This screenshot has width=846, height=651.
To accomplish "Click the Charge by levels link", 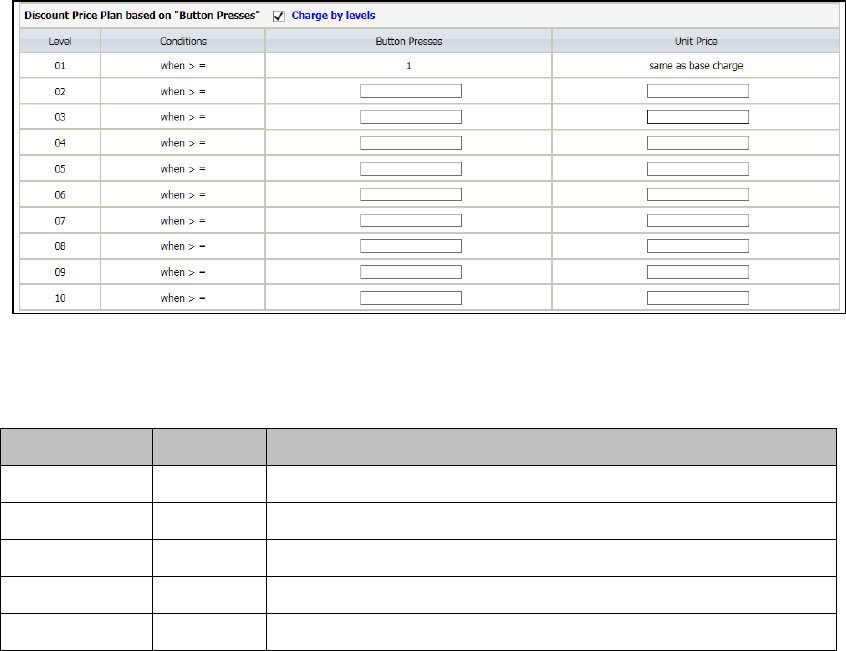I will (333, 15).
